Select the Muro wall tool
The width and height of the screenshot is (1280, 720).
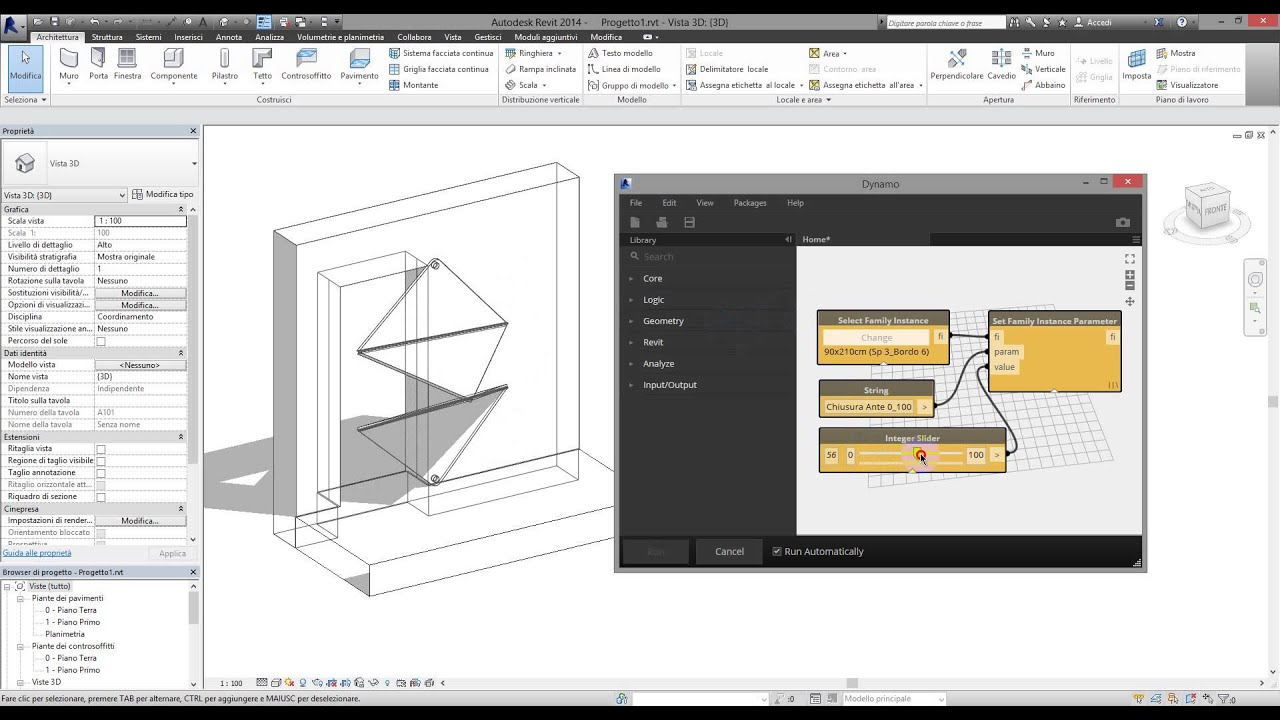69,64
